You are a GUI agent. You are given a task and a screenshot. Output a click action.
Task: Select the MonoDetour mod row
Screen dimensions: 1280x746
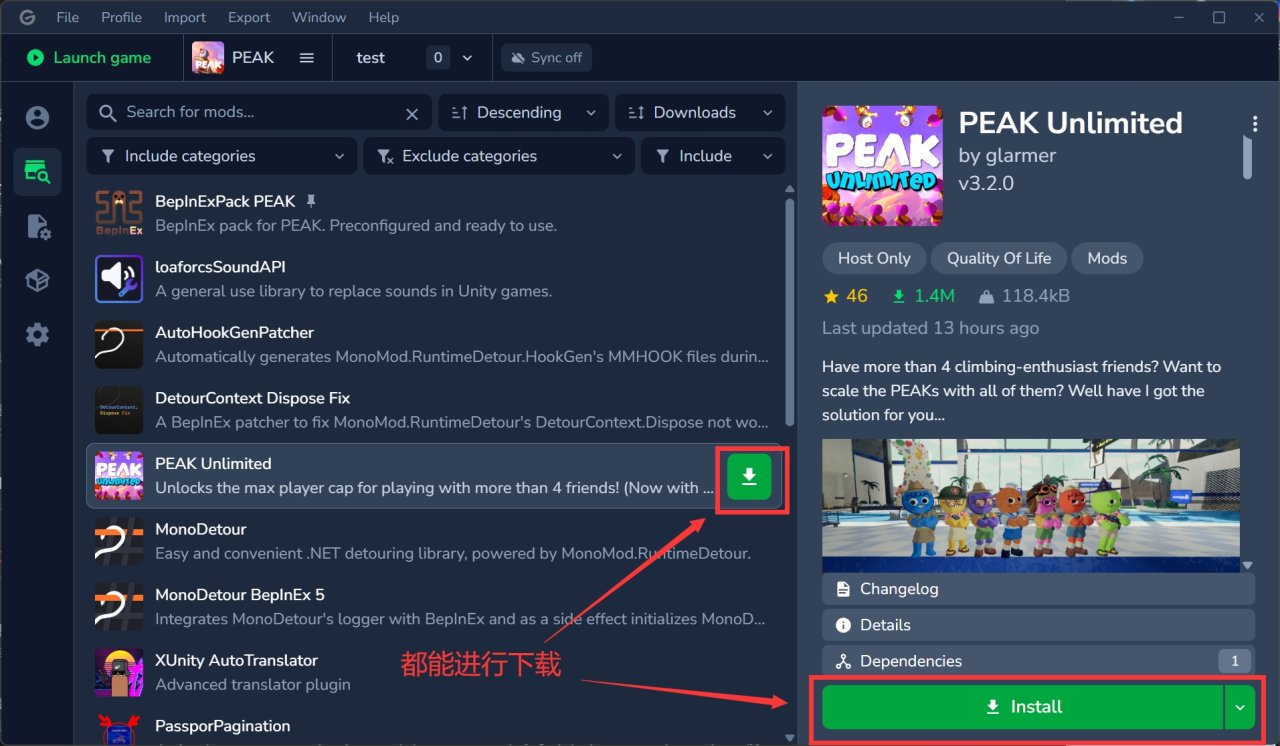[x=435, y=541]
